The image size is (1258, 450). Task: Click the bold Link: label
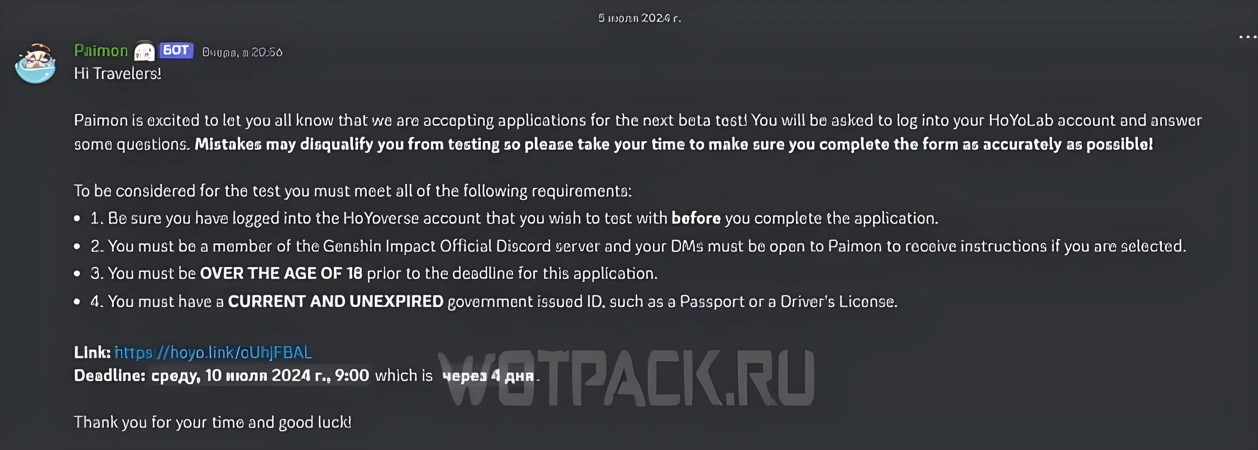[x=92, y=352]
